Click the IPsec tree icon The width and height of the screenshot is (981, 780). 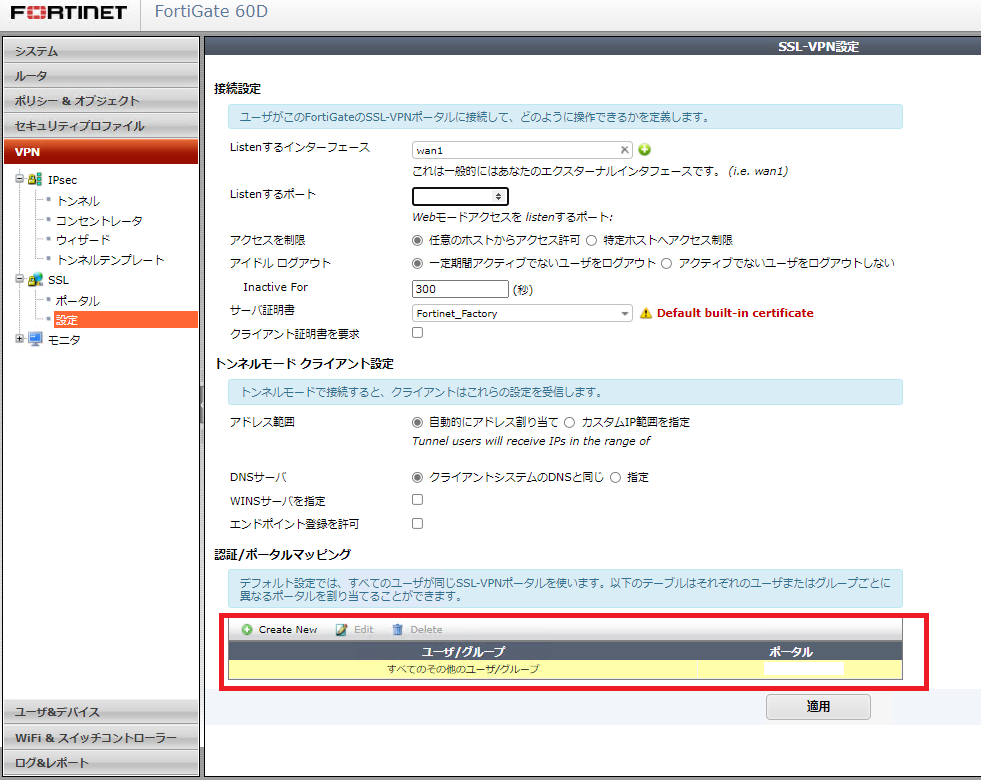coord(35,180)
